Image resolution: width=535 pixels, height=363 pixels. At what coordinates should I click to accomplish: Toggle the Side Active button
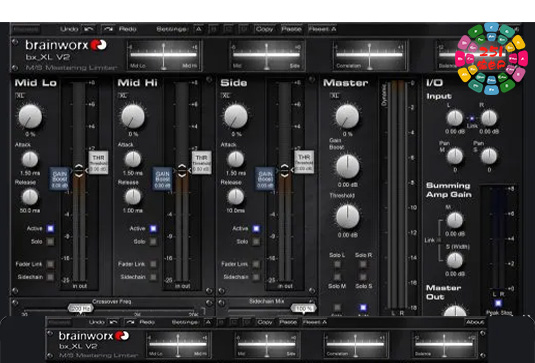(256, 228)
